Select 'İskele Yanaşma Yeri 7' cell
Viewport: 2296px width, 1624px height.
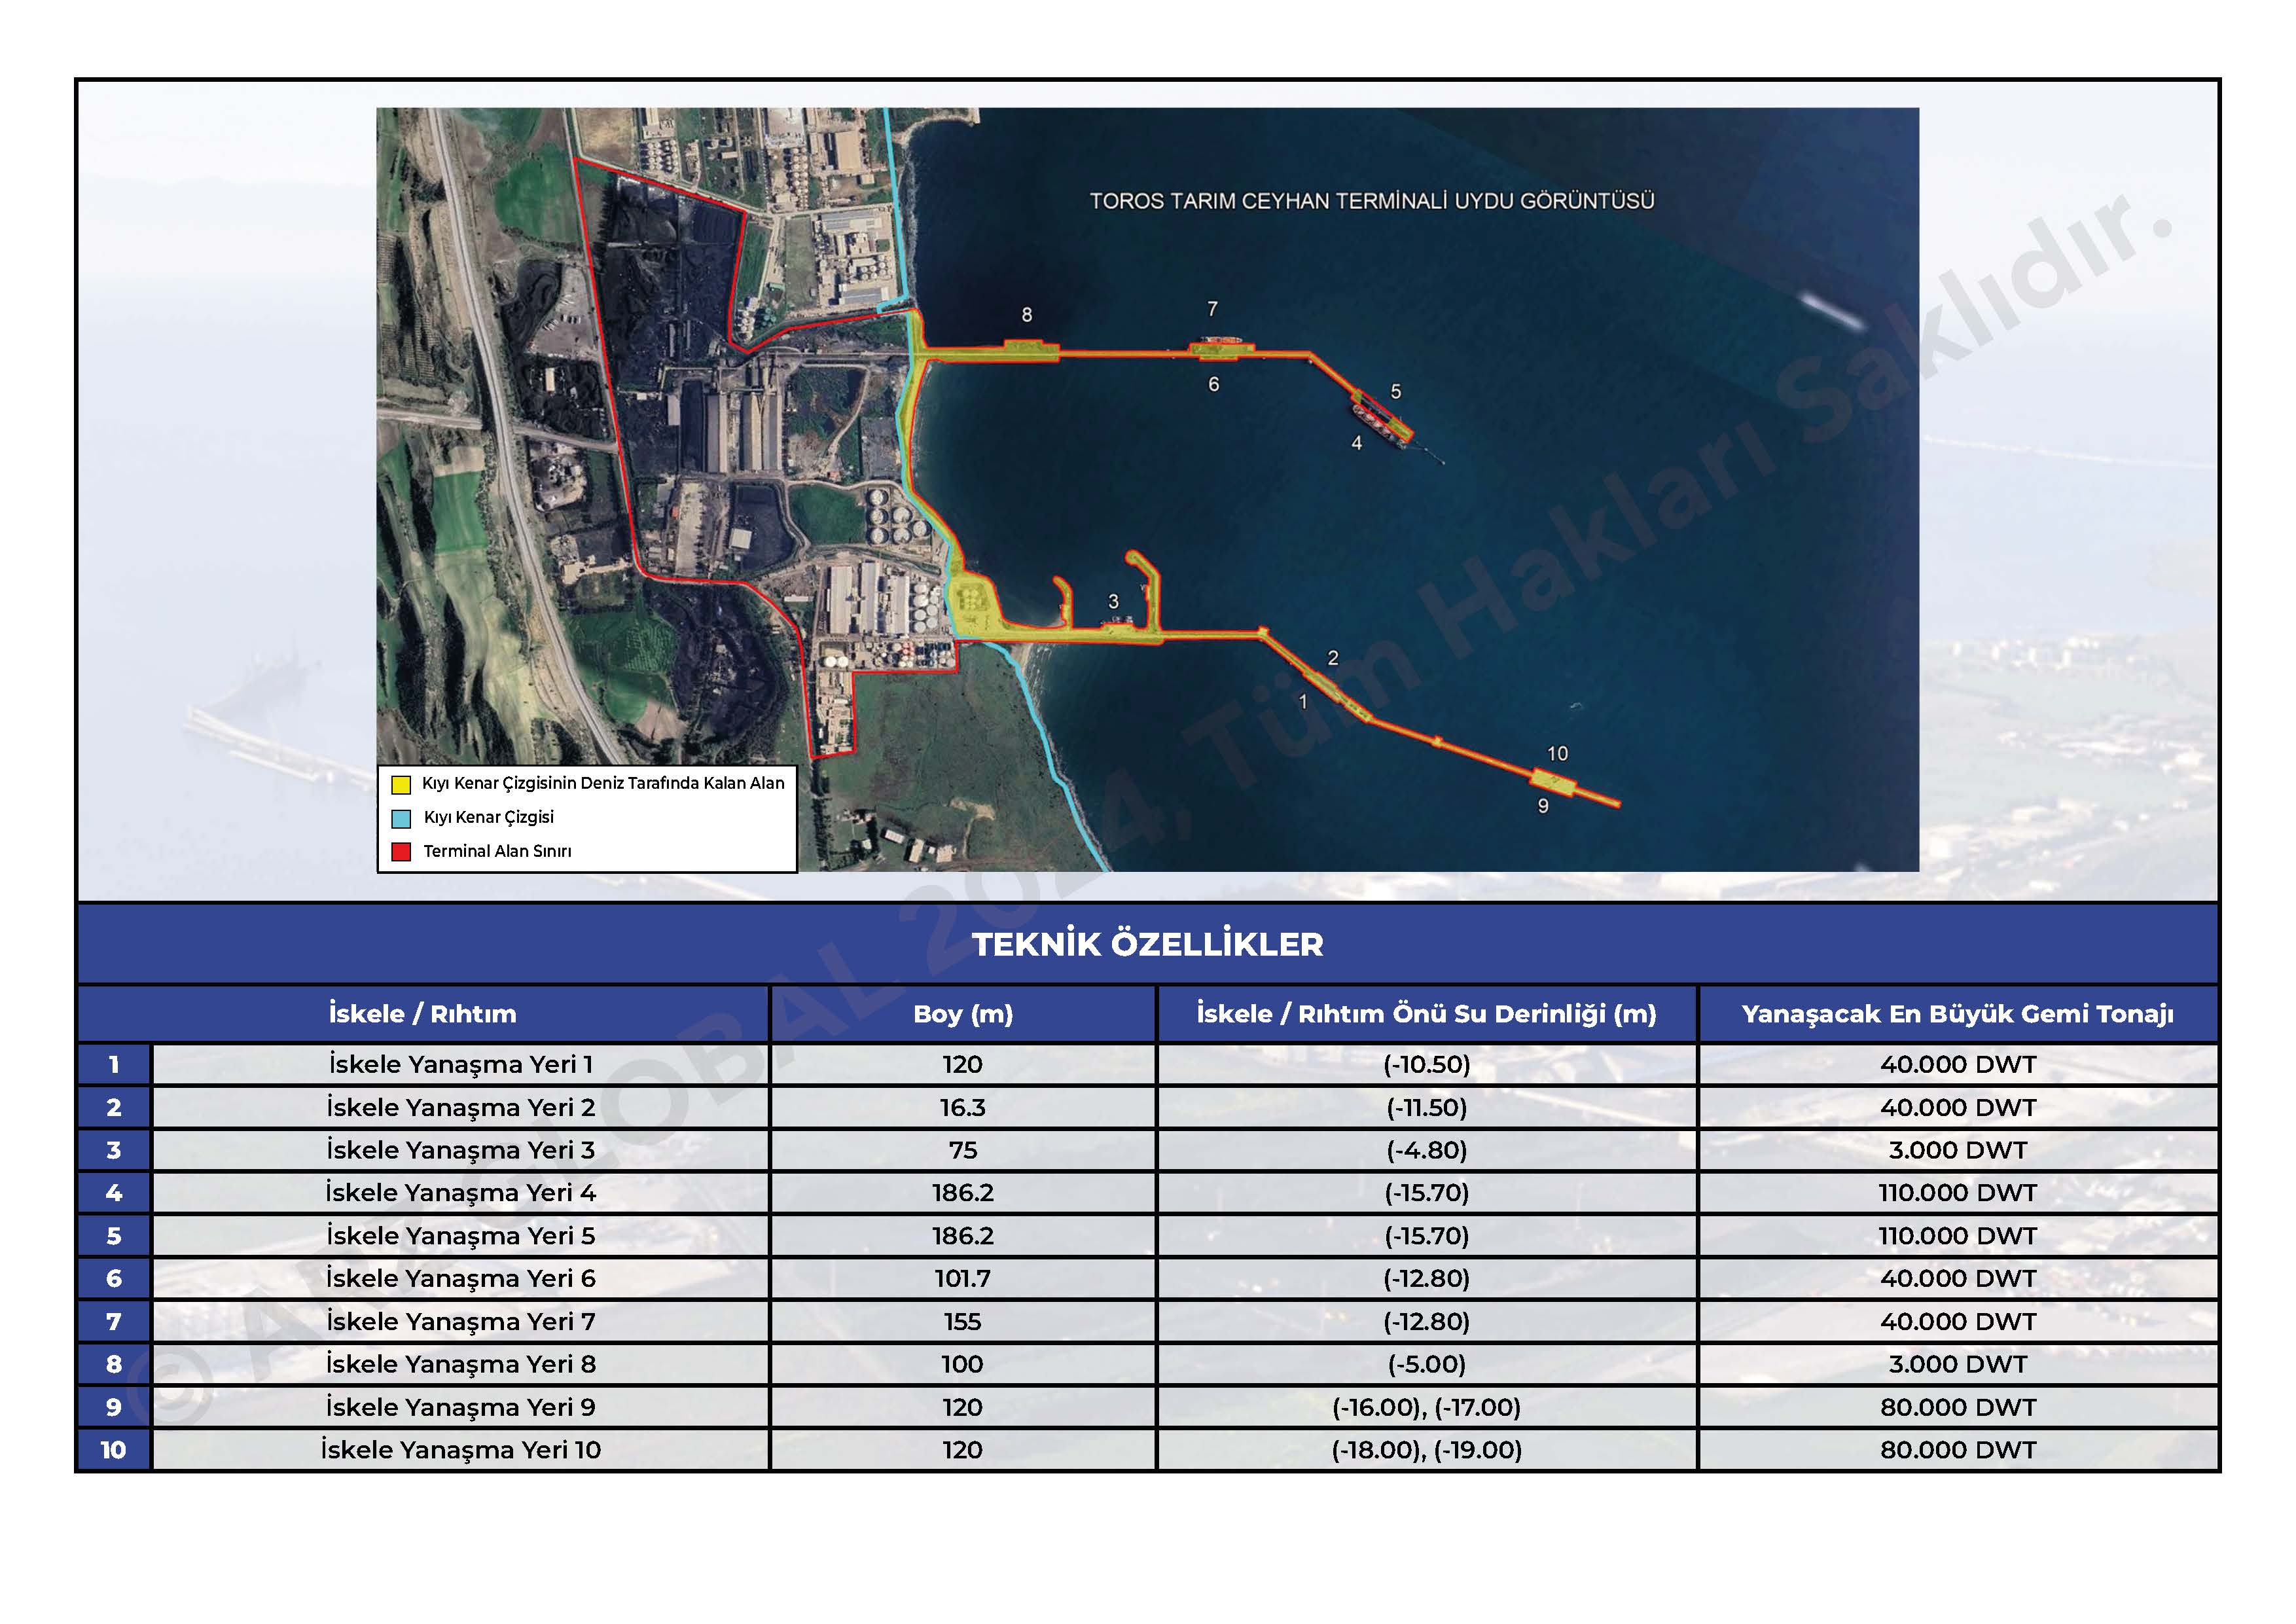click(x=461, y=1322)
